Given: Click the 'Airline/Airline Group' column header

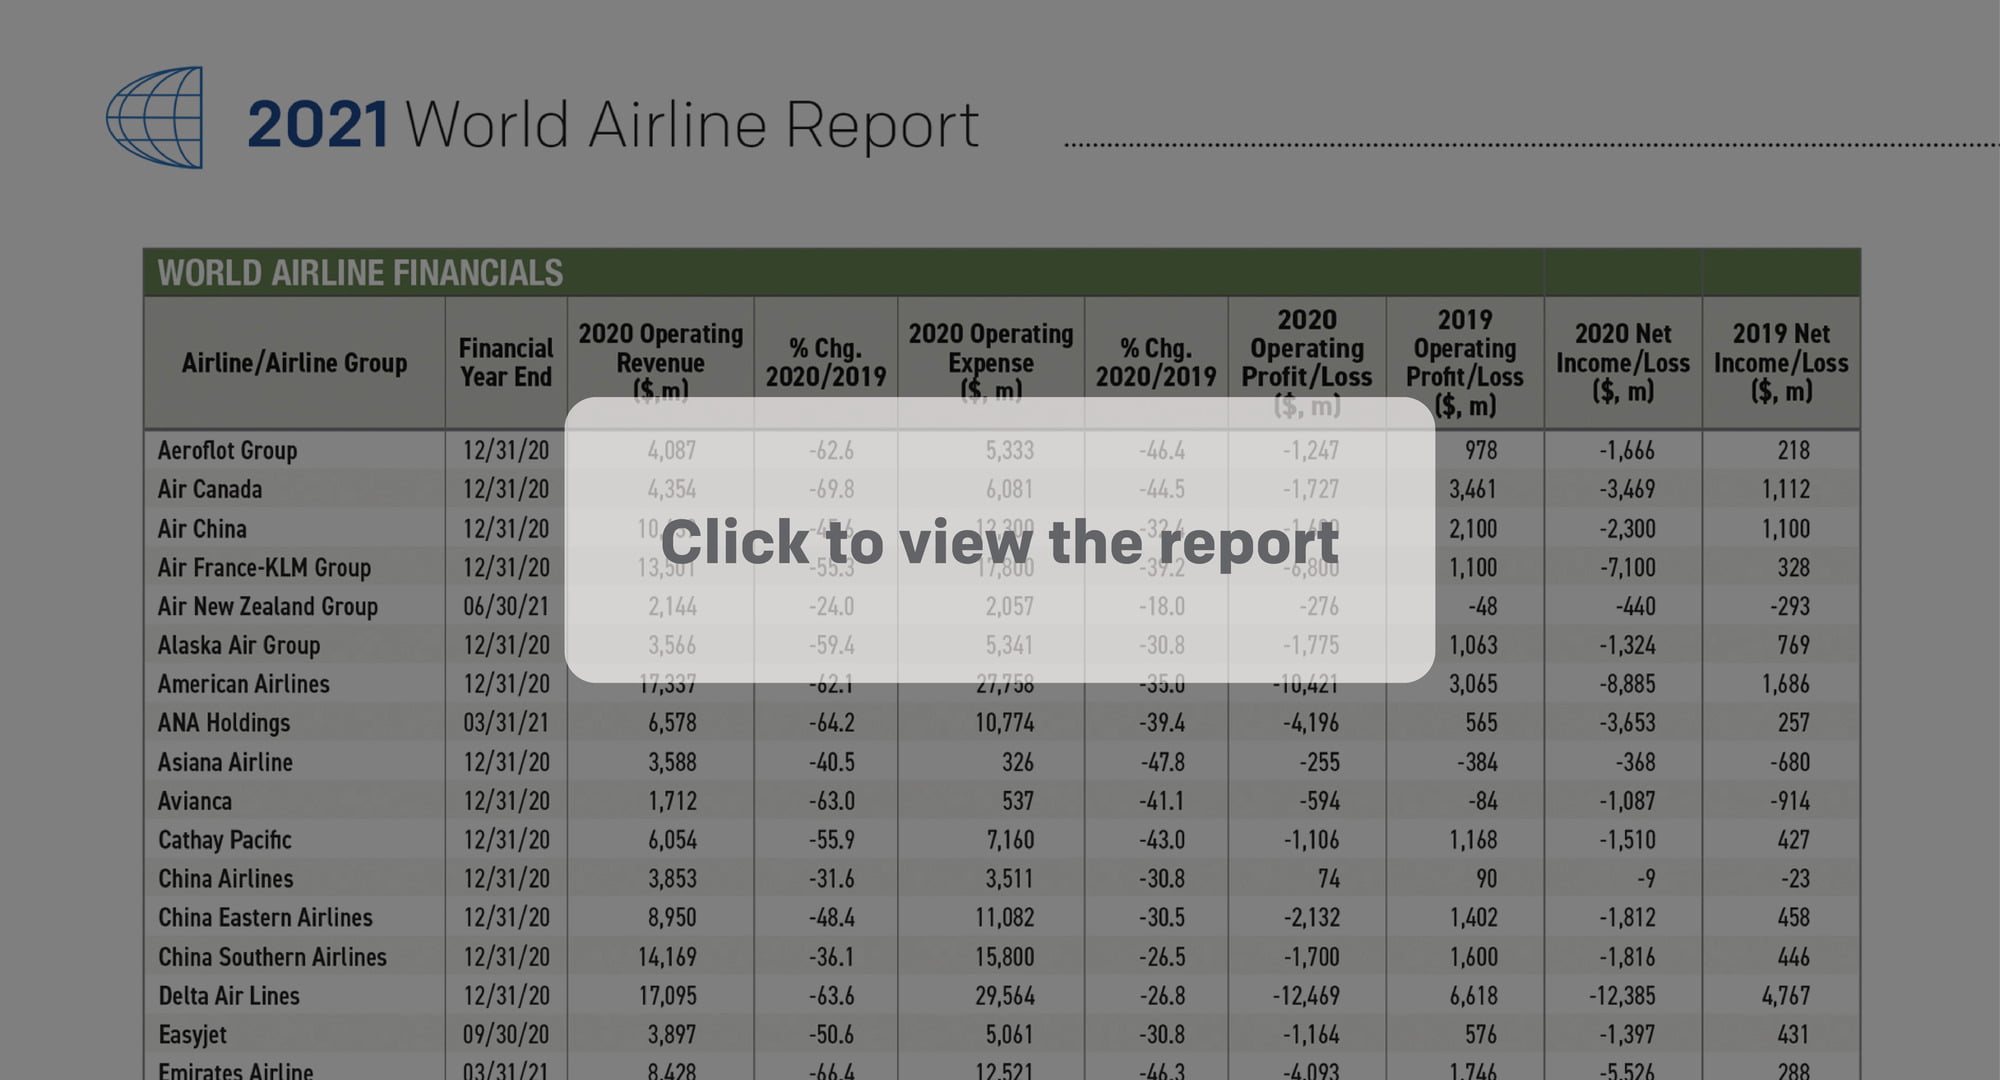Looking at the screenshot, I should (x=294, y=362).
